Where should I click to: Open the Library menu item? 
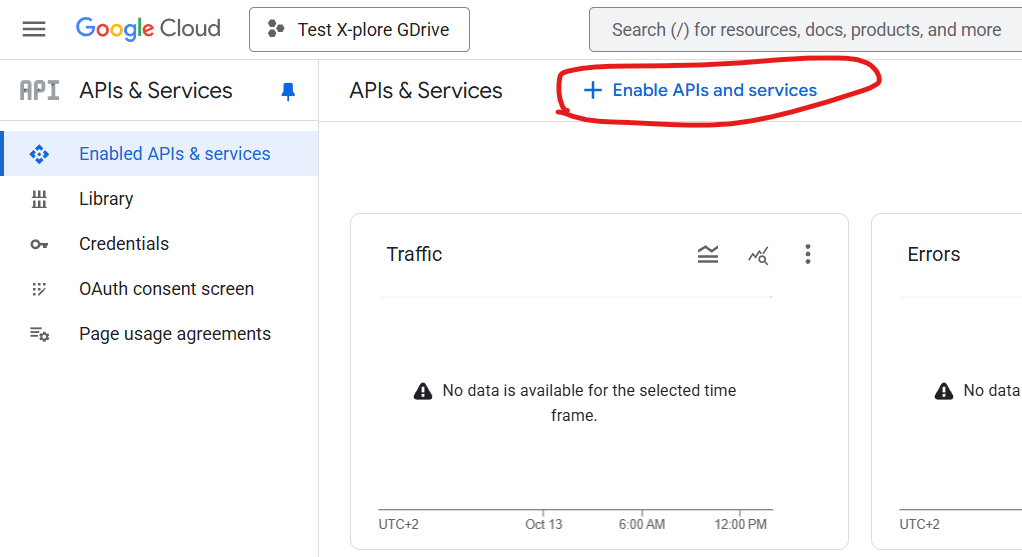coord(106,199)
